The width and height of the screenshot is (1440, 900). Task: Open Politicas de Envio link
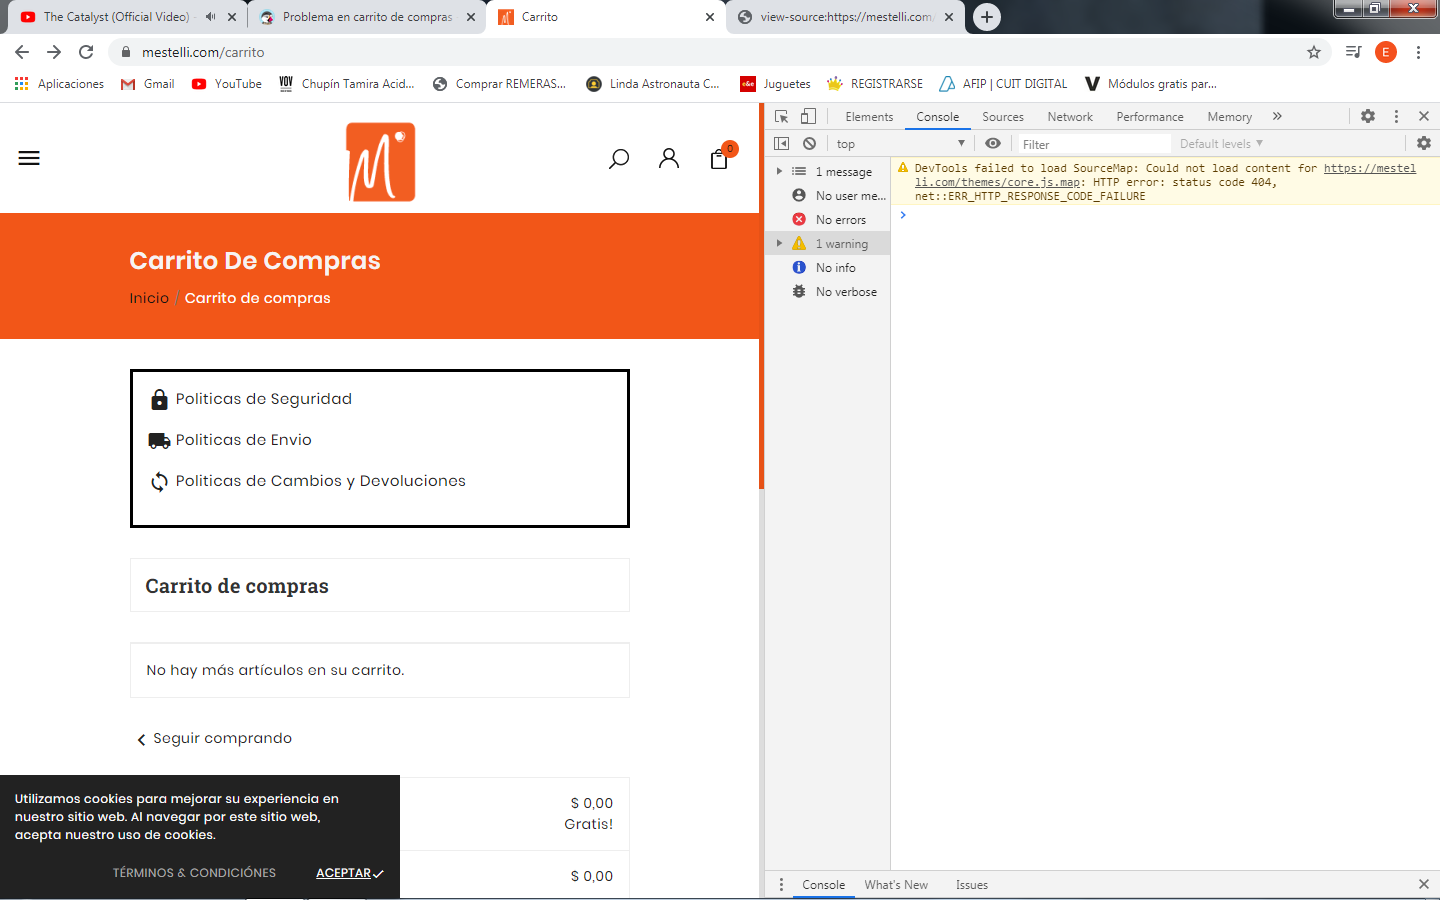click(244, 440)
